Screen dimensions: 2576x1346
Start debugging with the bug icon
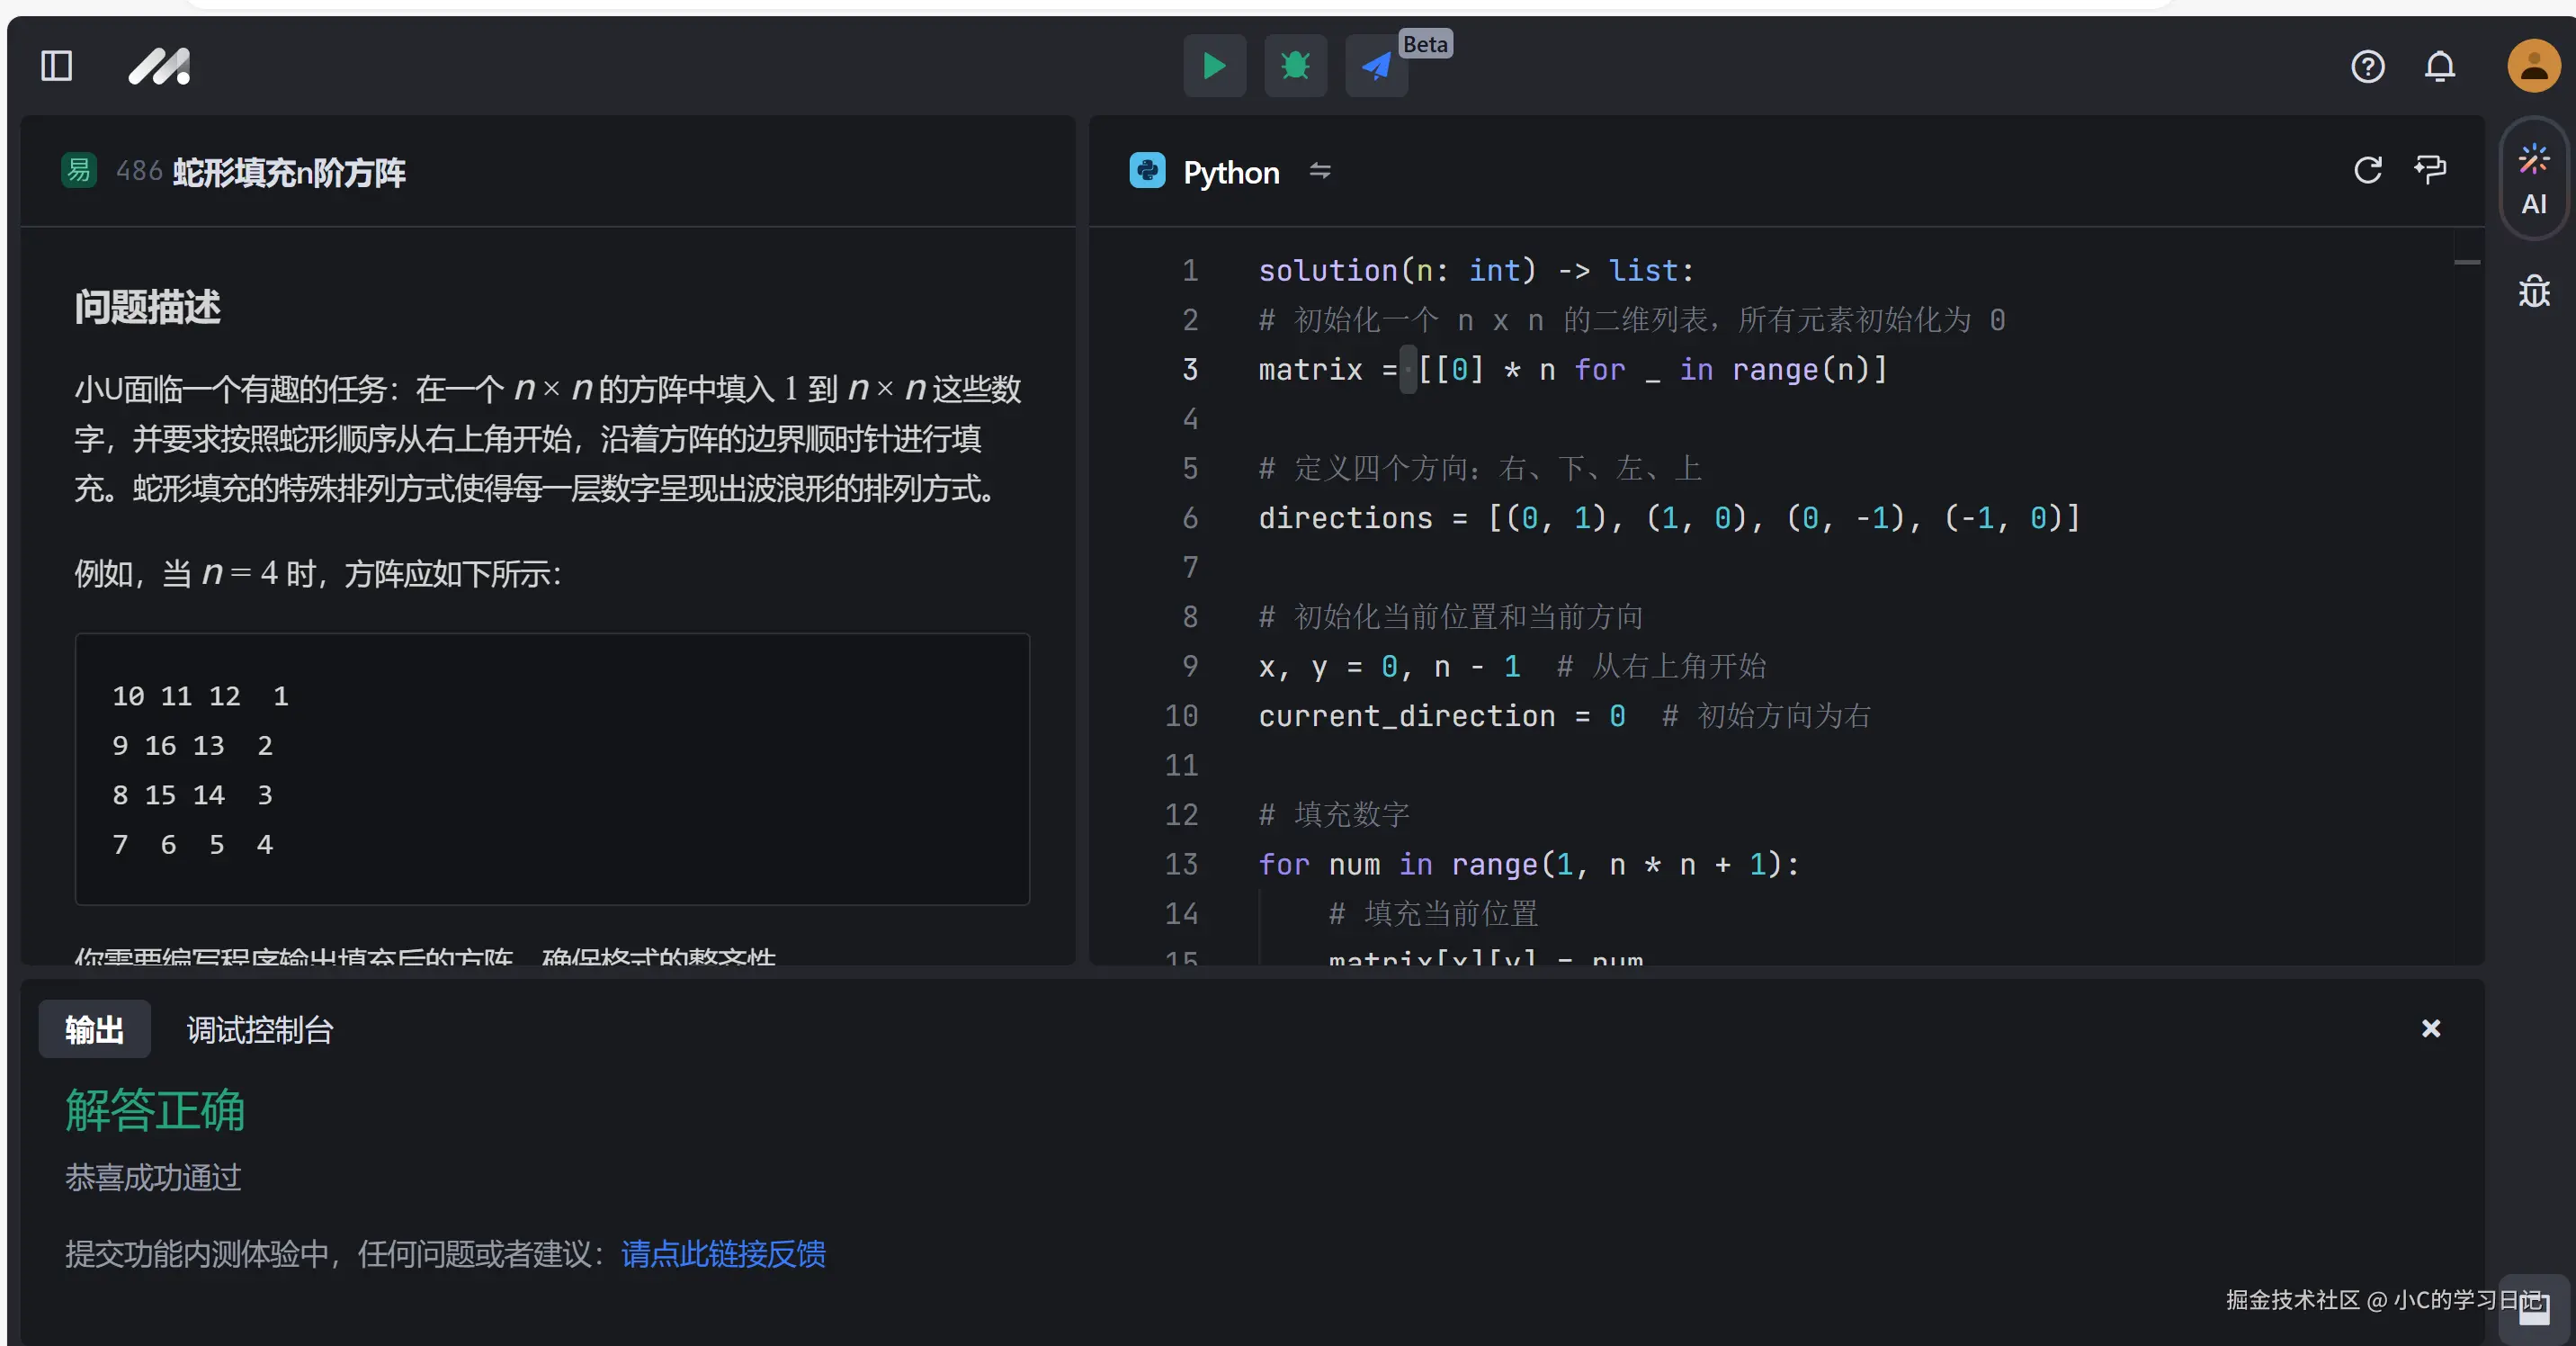[1295, 66]
